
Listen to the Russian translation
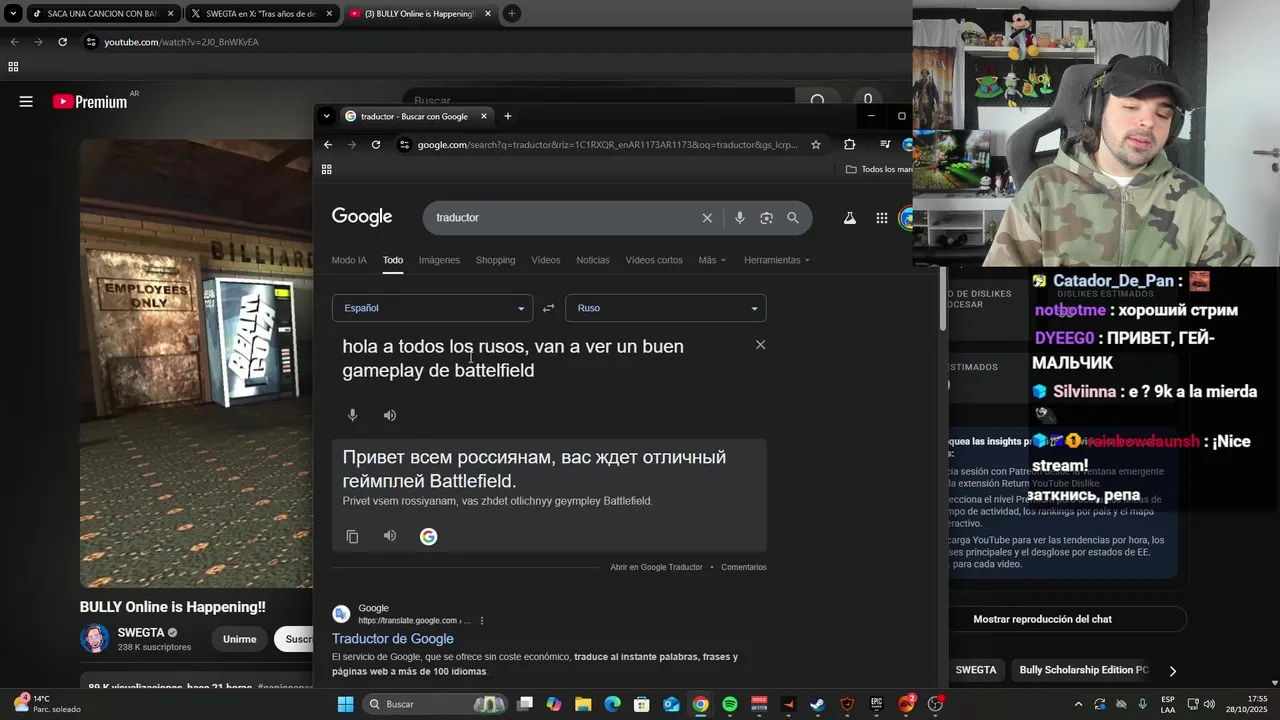pyautogui.click(x=390, y=536)
